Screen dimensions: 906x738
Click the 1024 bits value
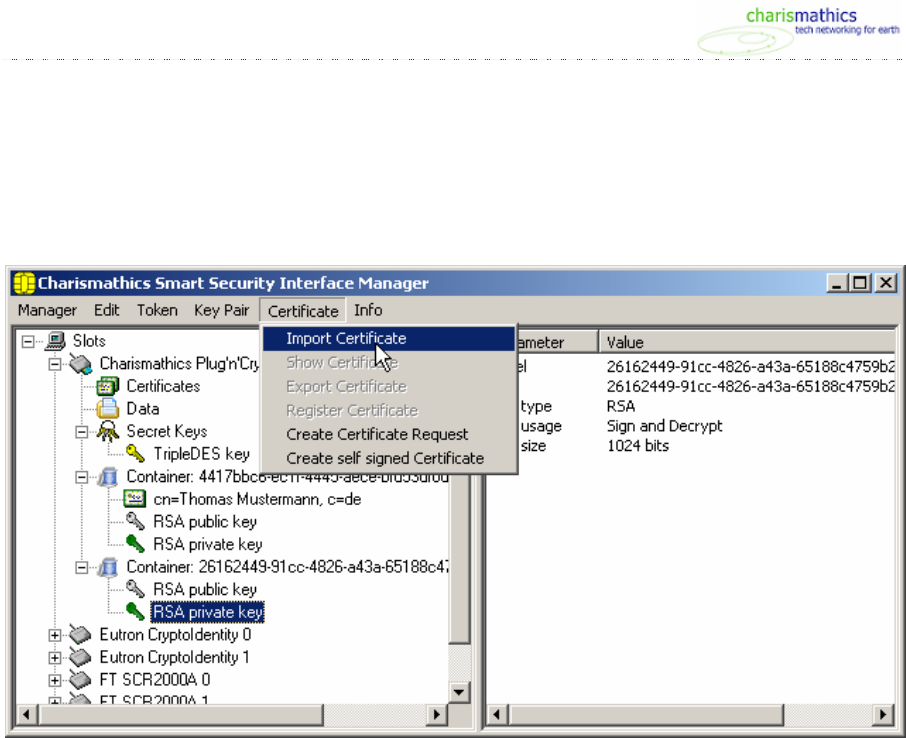[637, 446]
